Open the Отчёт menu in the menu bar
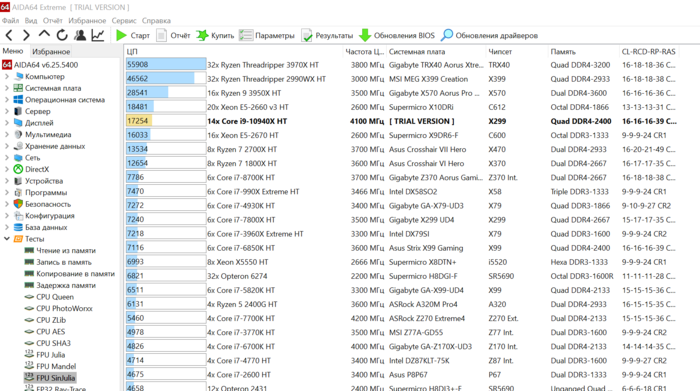Image resolution: width=700 pixels, height=391 pixels. tap(53, 21)
